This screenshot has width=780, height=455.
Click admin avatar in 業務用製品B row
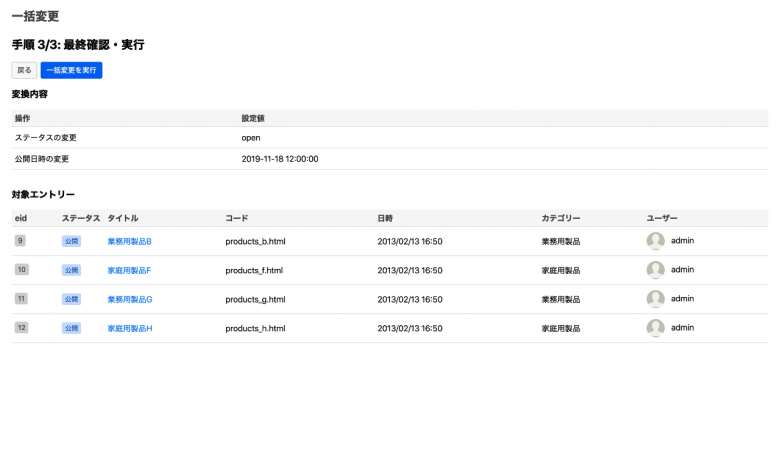(656, 241)
